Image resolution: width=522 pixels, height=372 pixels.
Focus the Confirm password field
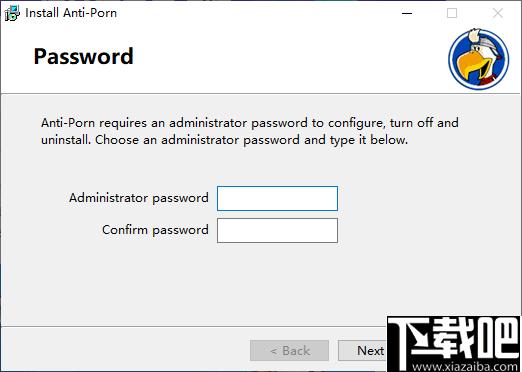click(x=277, y=230)
